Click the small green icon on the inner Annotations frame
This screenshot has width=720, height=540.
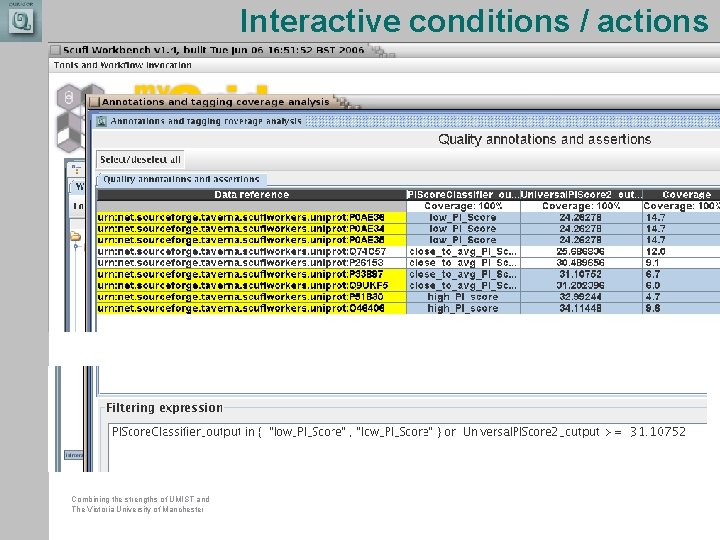101,121
